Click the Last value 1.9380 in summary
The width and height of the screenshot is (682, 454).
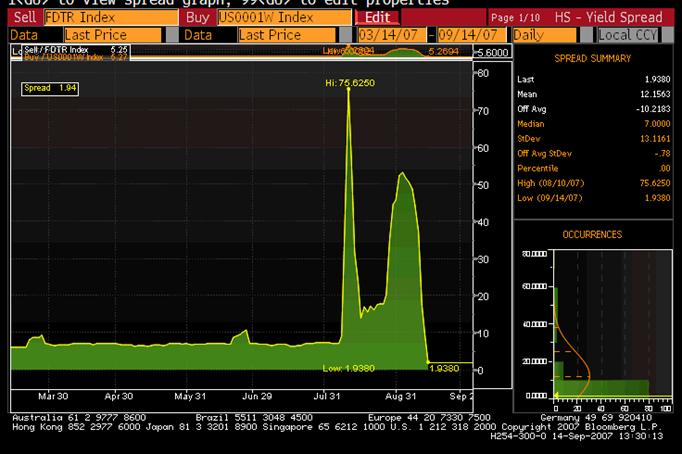click(x=657, y=79)
